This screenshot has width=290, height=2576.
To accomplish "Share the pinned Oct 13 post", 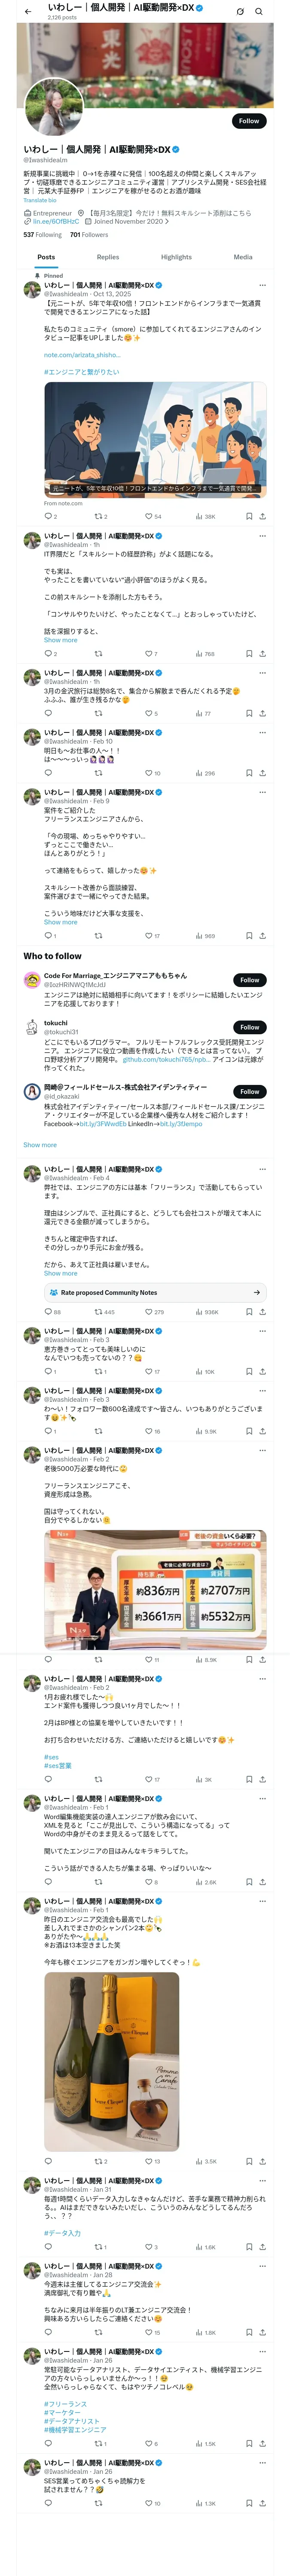I will [262, 516].
